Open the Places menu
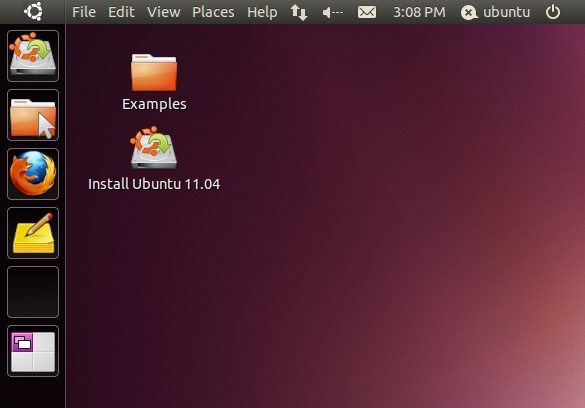 [213, 12]
